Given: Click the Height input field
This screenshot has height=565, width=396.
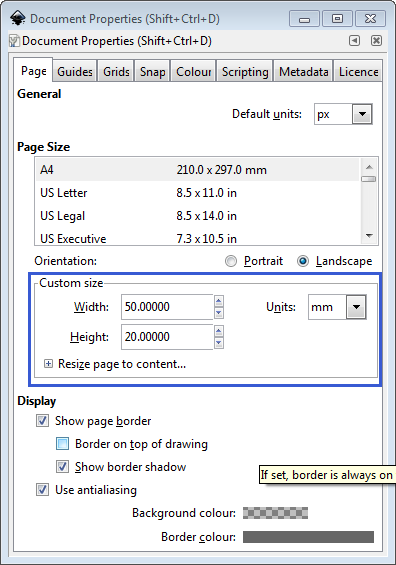Looking at the screenshot, I should [167, 337].
